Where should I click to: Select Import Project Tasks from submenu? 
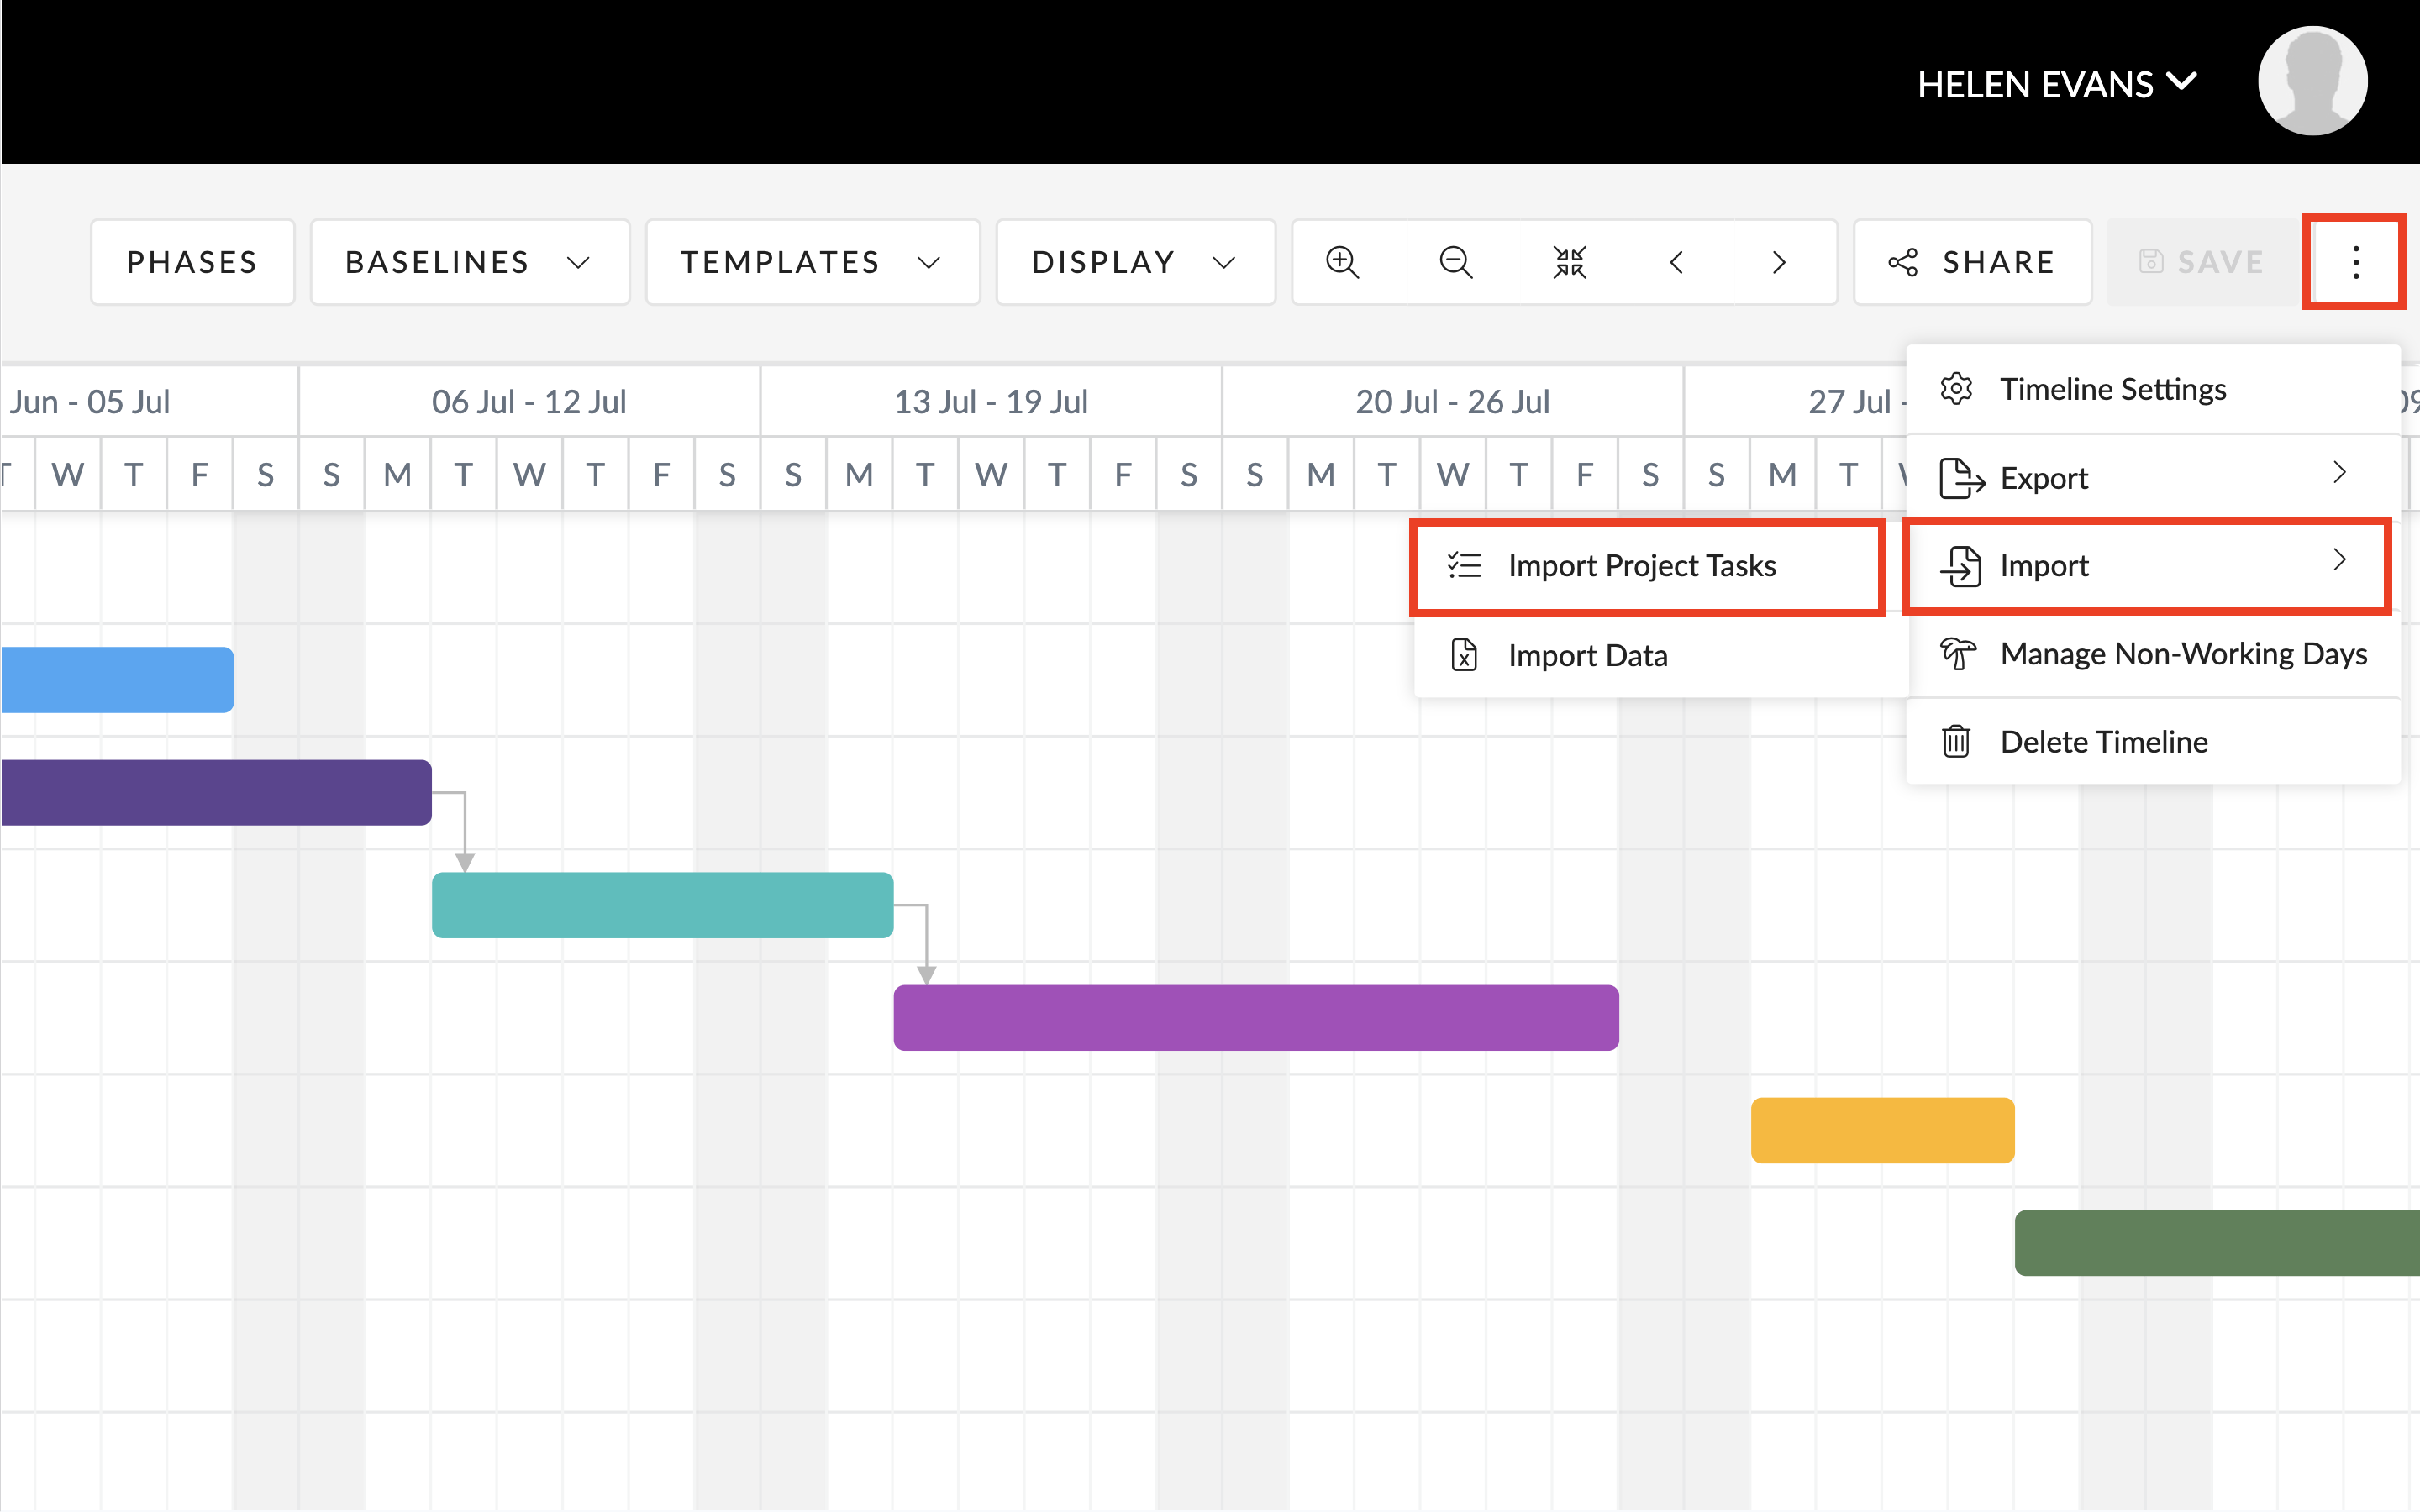click(1642, 566)
